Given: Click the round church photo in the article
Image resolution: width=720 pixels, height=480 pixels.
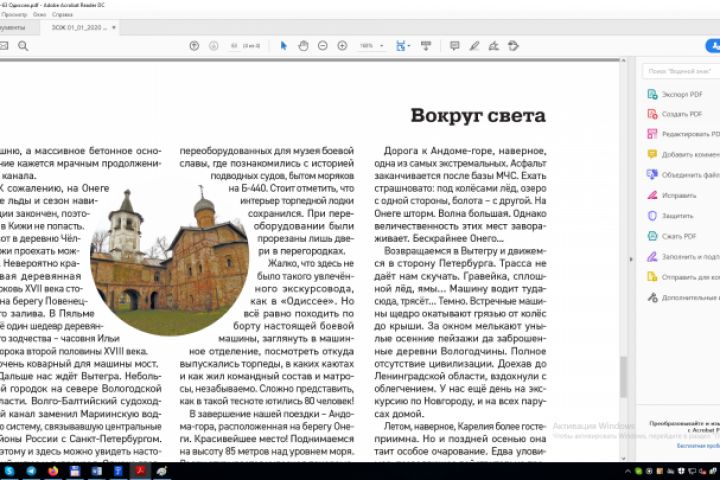Looking at the screenshot, I should pyautogui.click(x=169, y=261).
